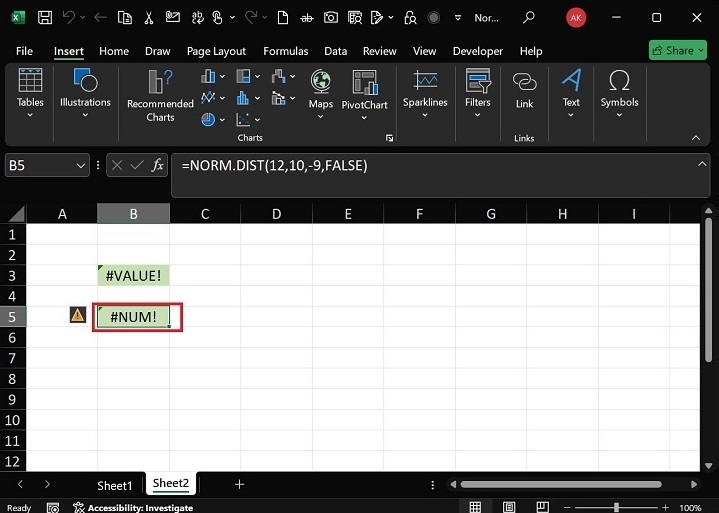Collapse the ribbon with the chevron
This screenshot has height=513, width=719.
697,138
